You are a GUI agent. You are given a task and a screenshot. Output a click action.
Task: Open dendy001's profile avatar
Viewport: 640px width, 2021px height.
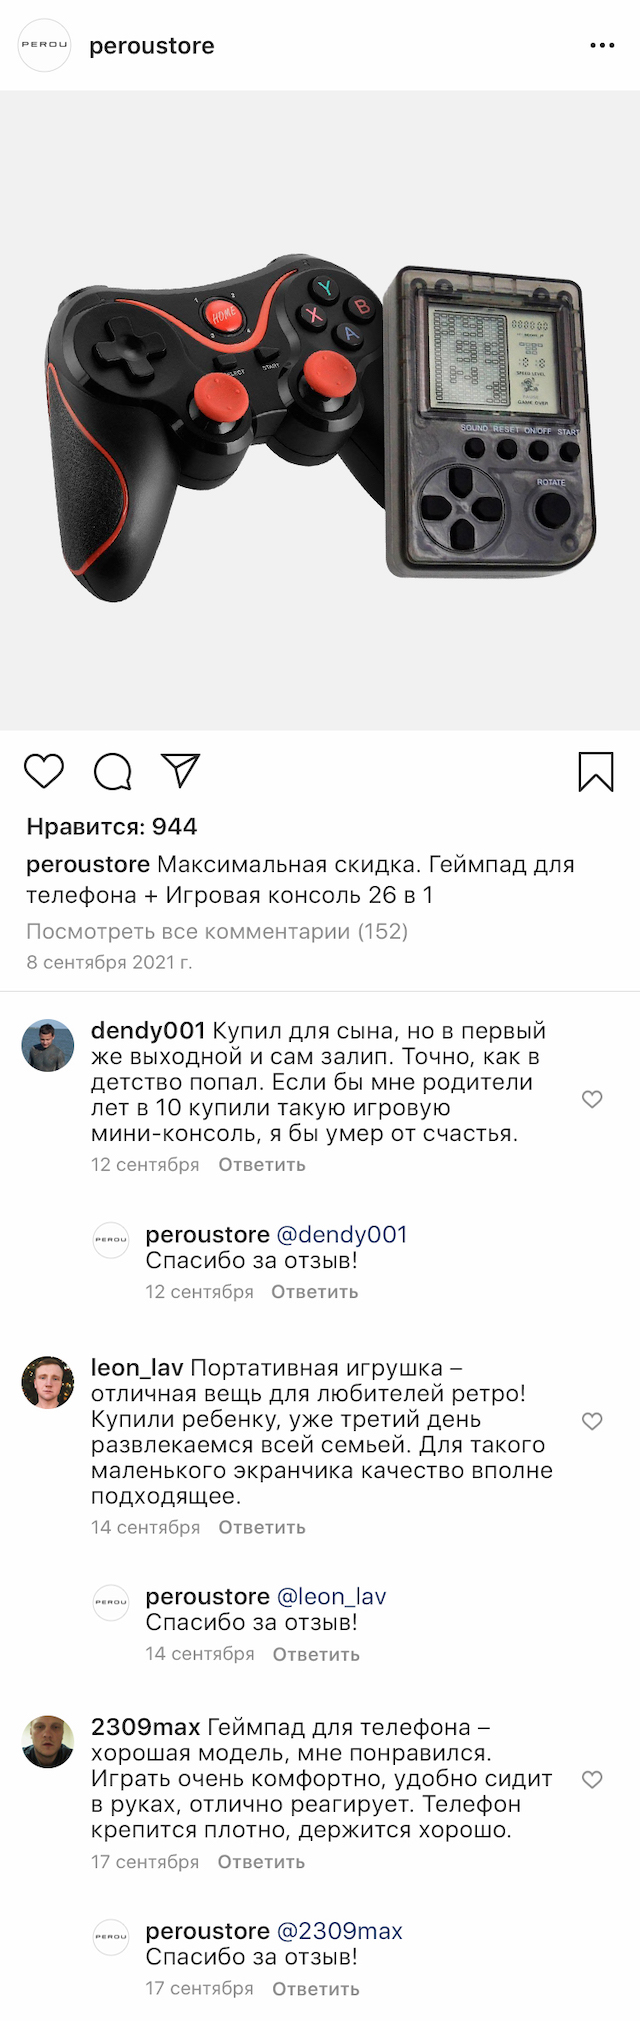(48, 1045)
